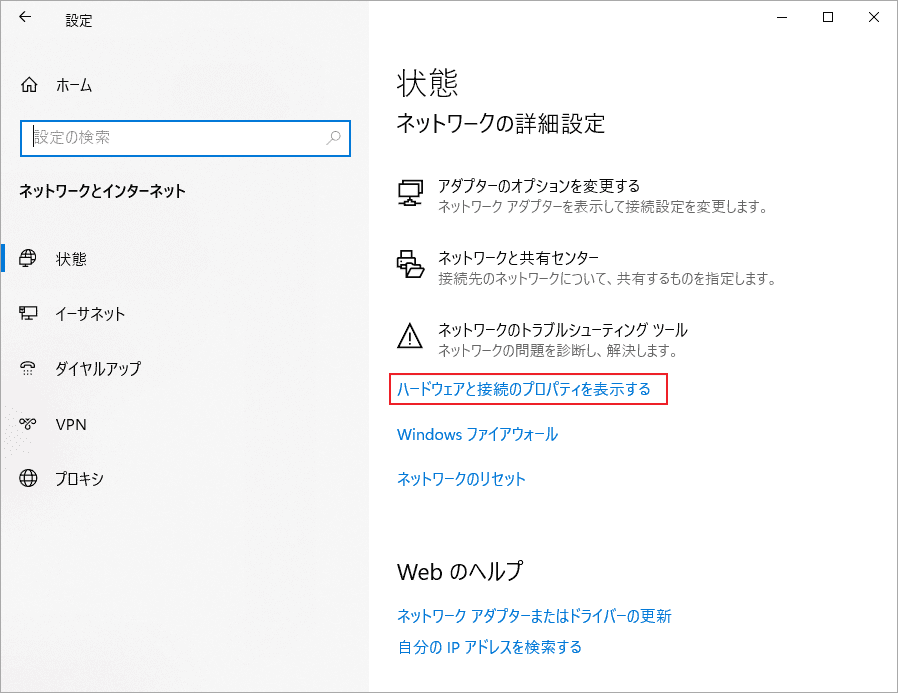Screen dimensions: 898x693
Task: Click the ダイヤルアップ phone icon
Action: 29,368
